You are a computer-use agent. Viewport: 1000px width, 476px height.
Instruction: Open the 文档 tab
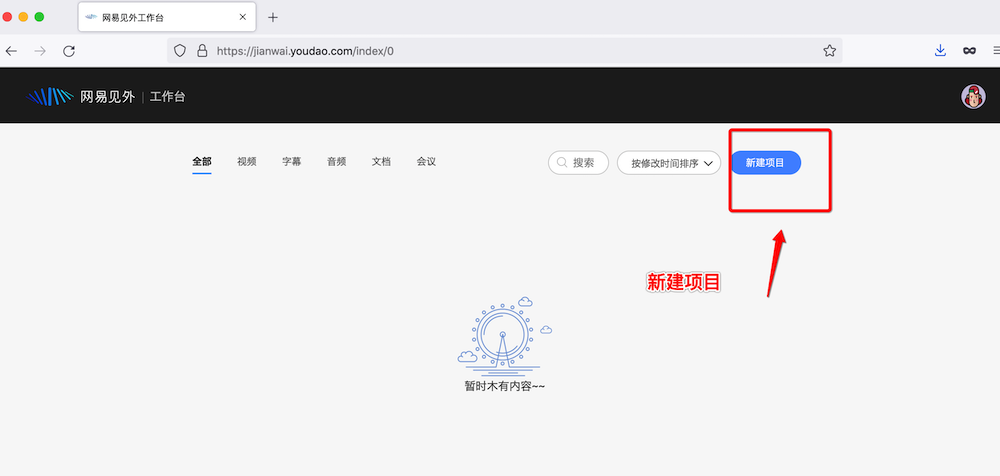pos(381,162)
